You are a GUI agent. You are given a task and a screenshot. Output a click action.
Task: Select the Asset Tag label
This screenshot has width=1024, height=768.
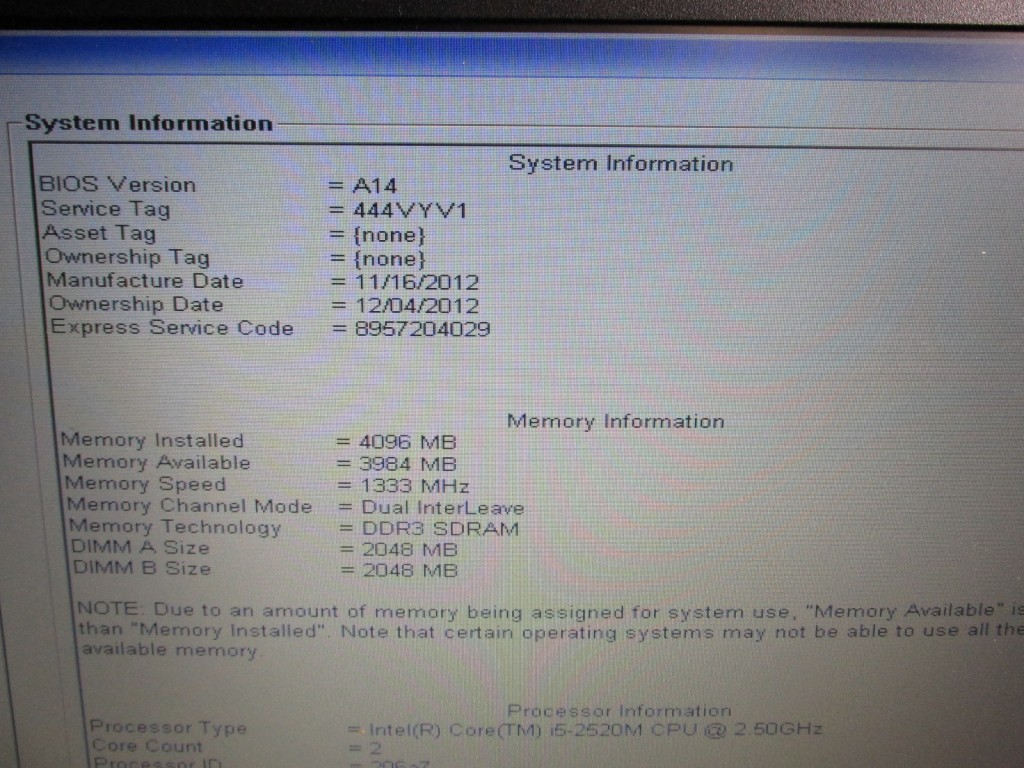pos(99,233)
